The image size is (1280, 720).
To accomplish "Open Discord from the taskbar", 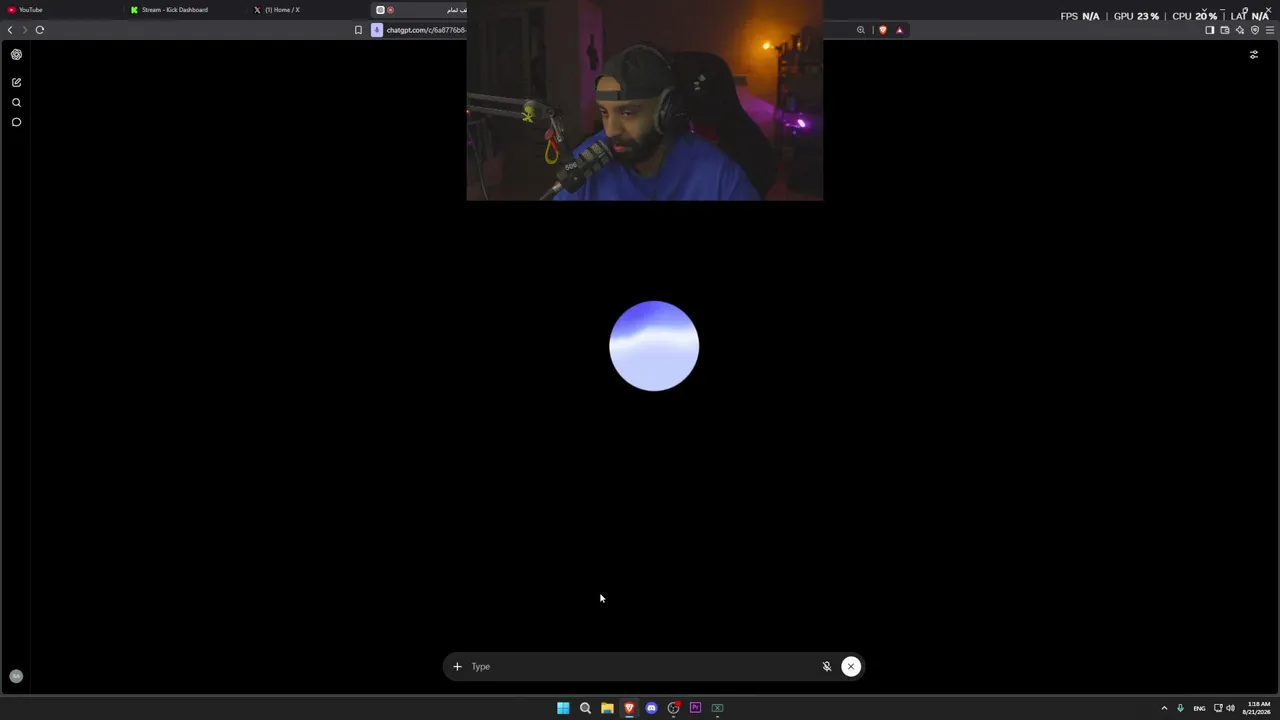I will 651,708.
